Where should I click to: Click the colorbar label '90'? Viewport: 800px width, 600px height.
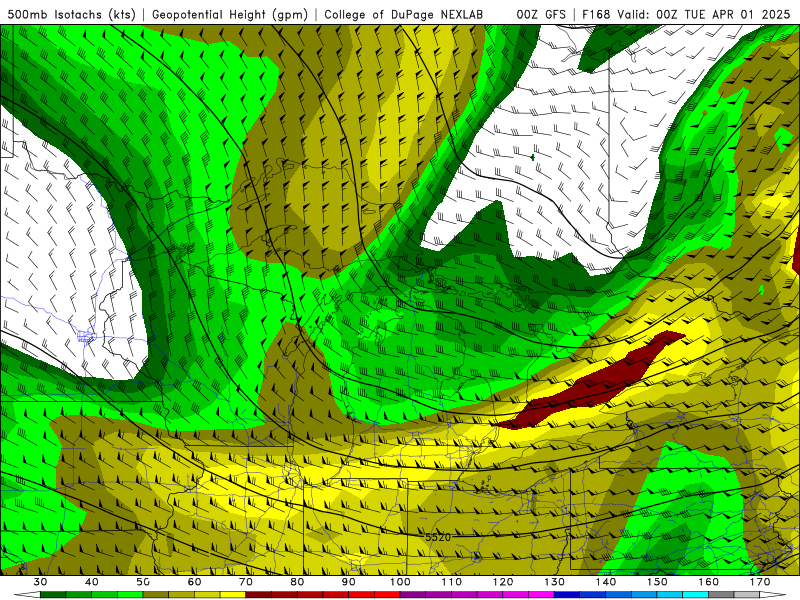(348, 582)
